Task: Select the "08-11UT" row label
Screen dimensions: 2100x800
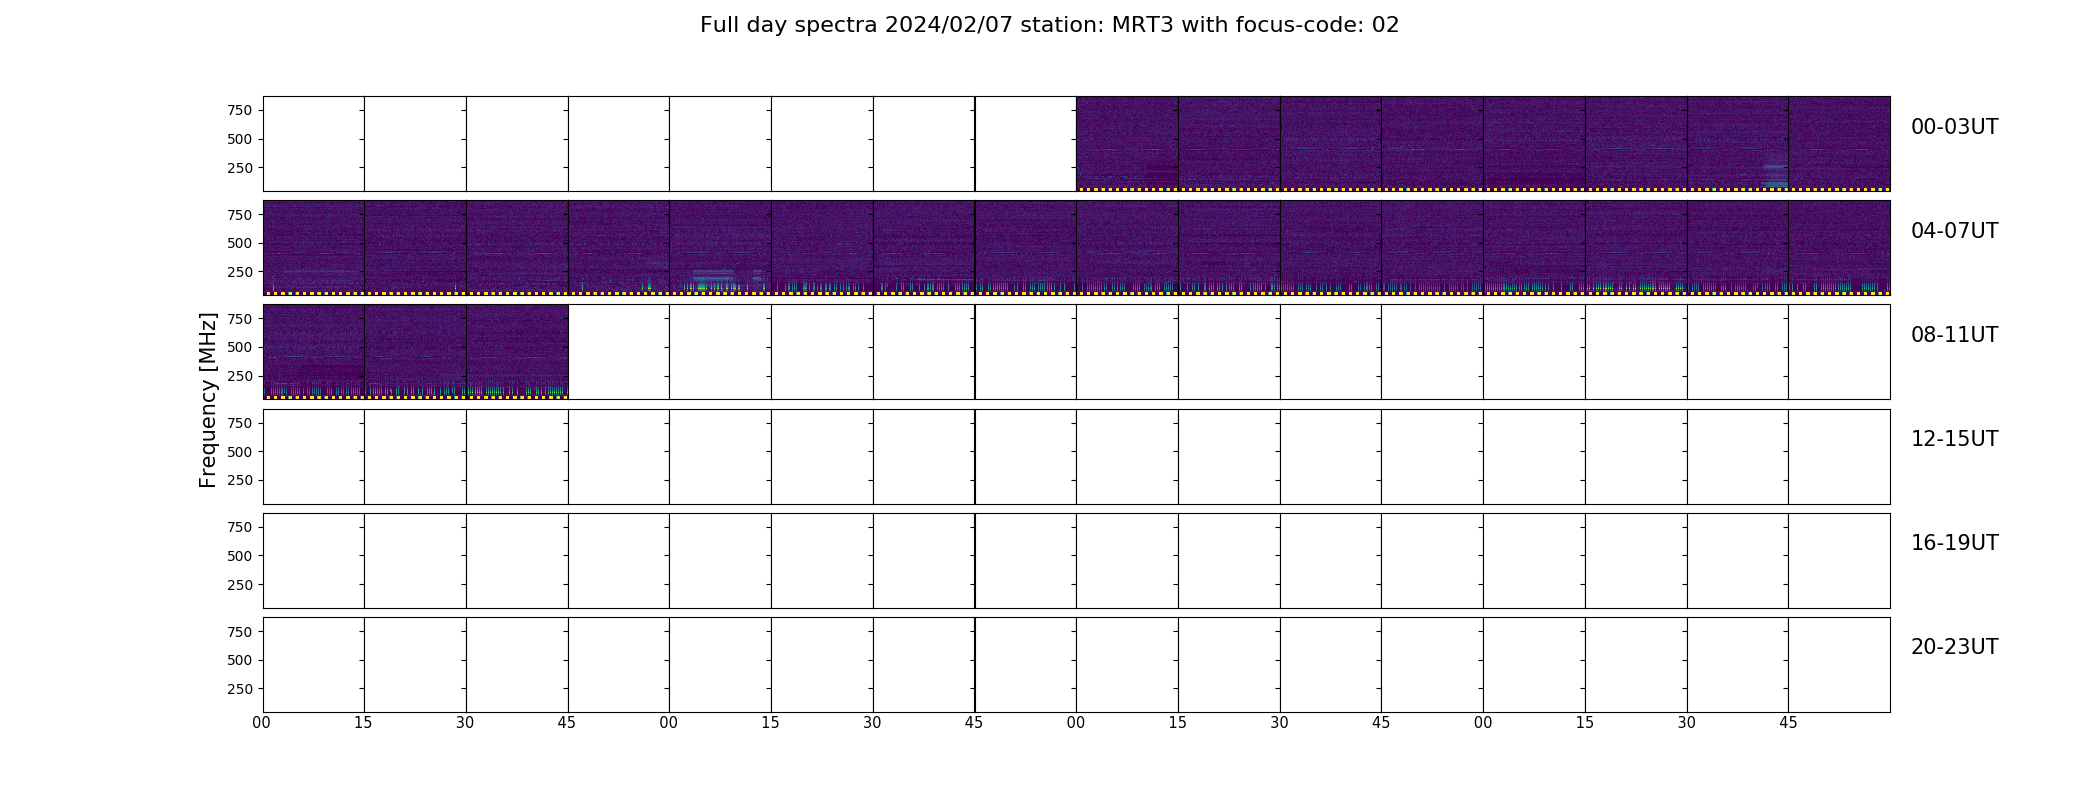Action: (x=1954, y=335)
